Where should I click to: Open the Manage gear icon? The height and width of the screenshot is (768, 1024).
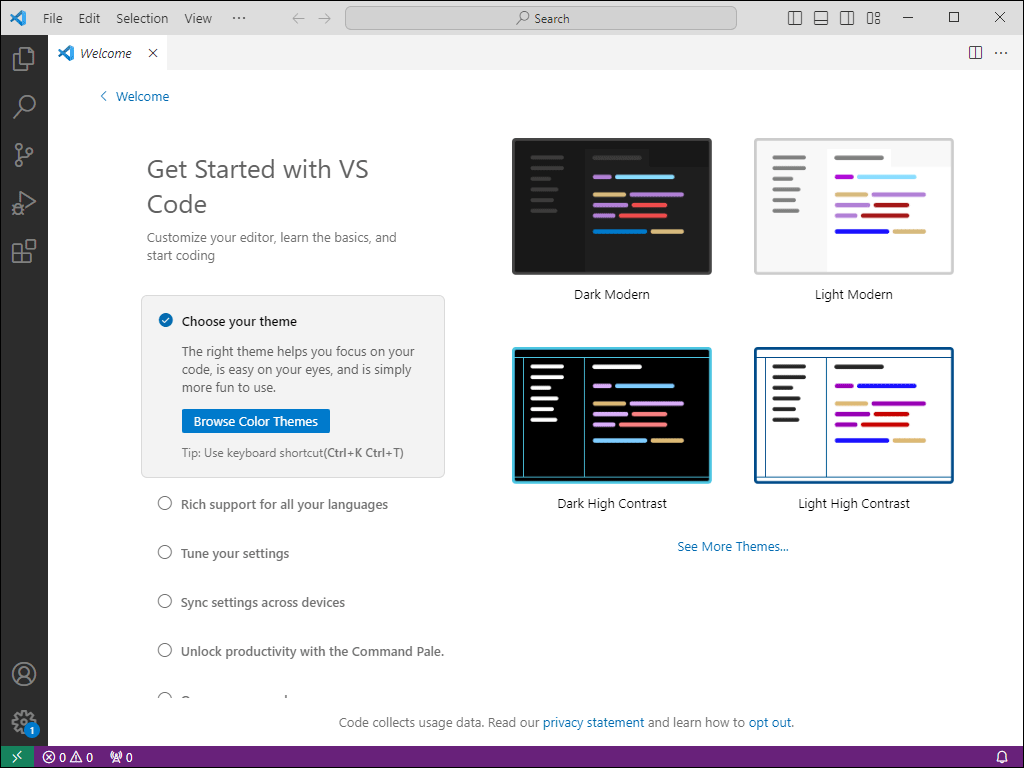[24, 722]
